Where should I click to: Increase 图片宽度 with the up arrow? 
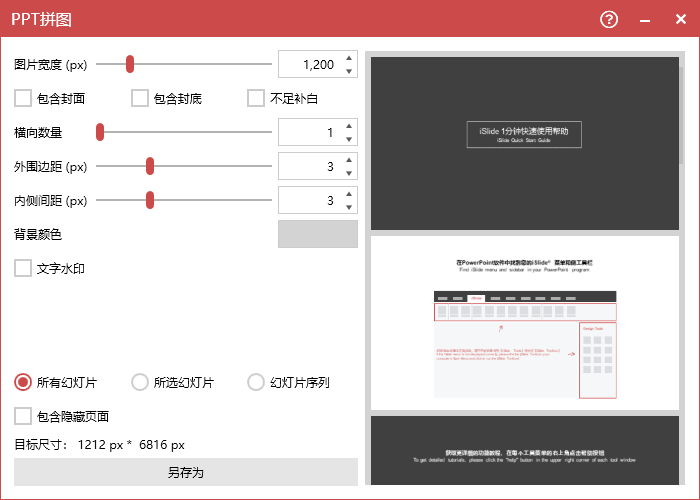[x=349, y=58]
